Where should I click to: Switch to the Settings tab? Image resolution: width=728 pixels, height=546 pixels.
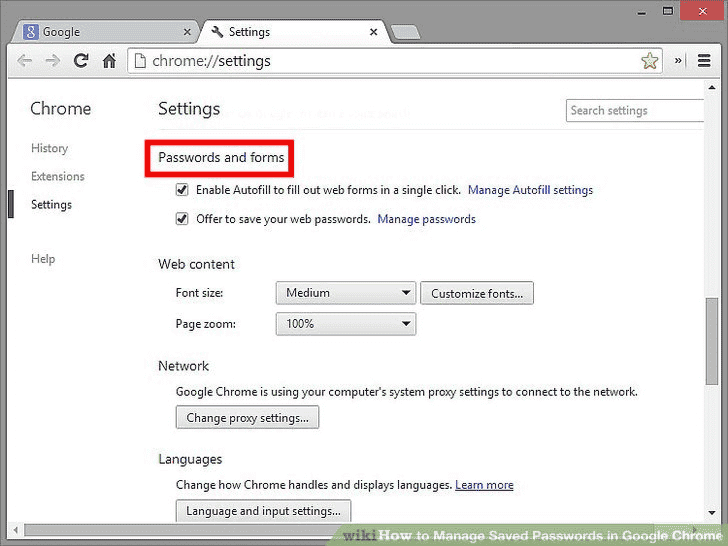[295, 32]
